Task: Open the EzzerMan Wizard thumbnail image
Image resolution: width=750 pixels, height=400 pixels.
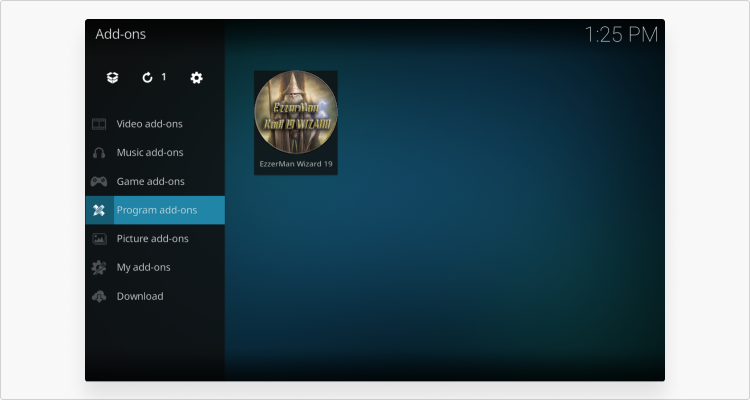Action: pos(296,113)
